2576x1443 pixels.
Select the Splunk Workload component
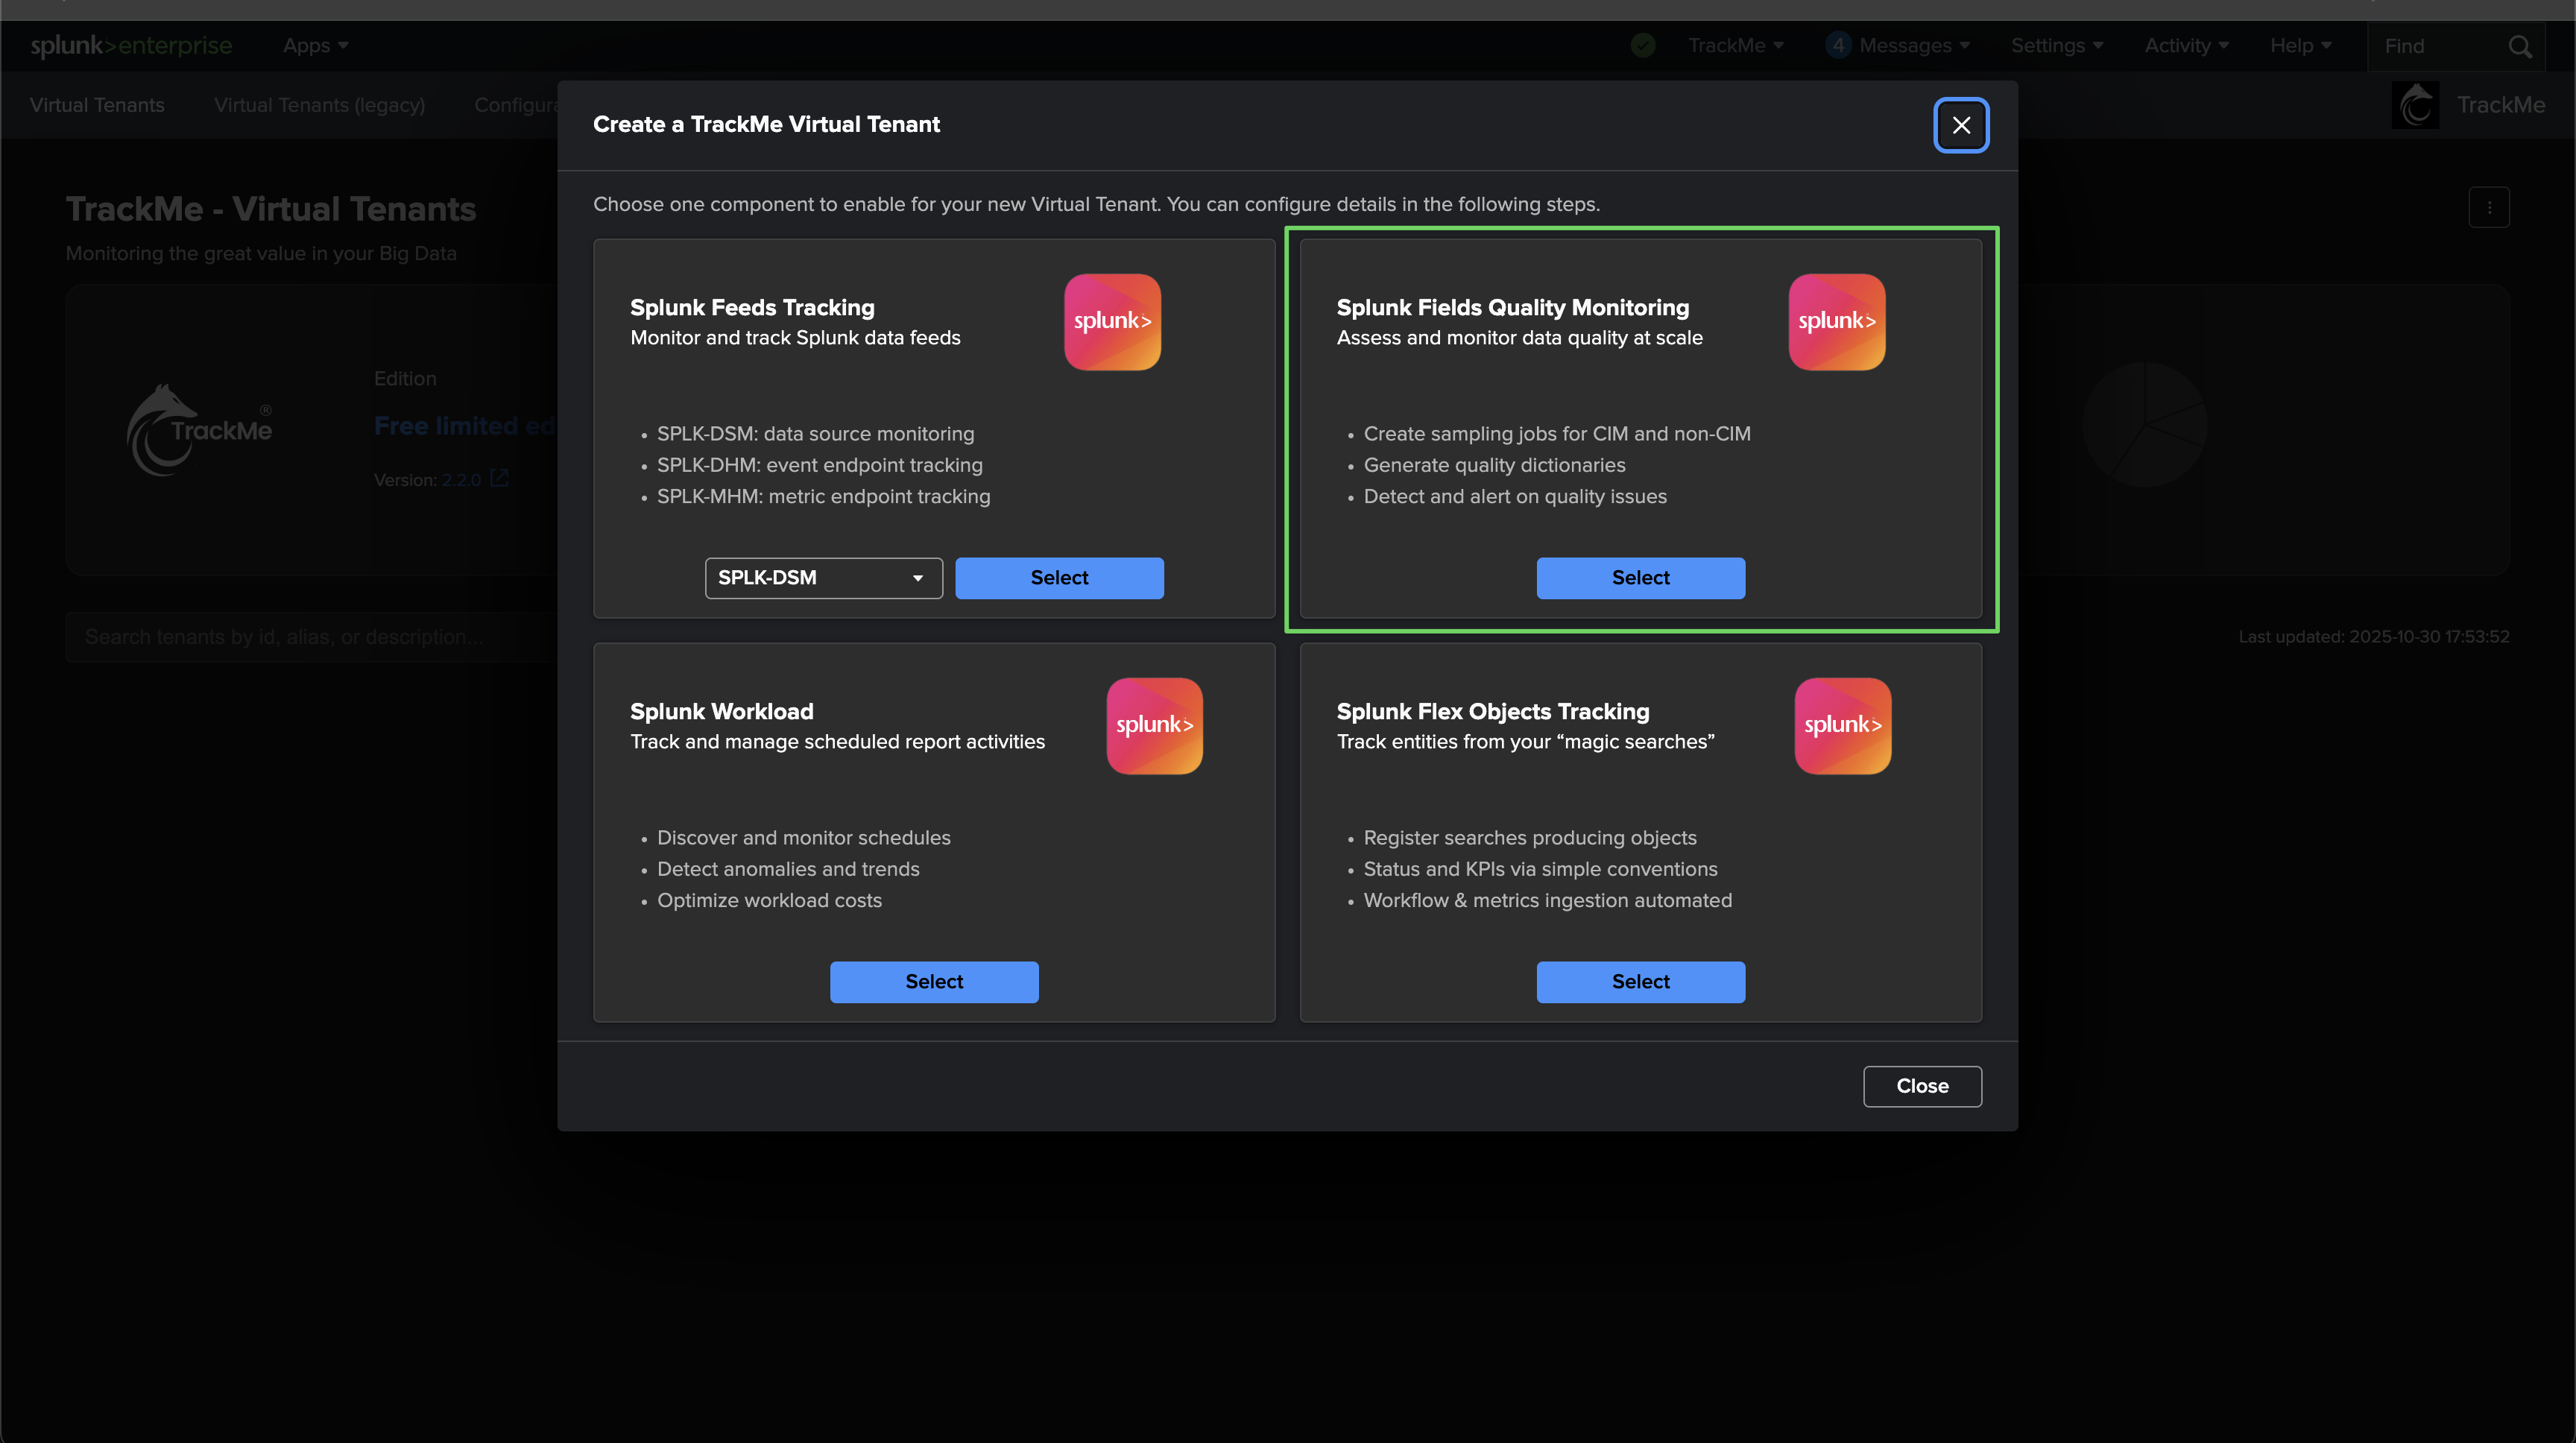(x=934, y=982)
